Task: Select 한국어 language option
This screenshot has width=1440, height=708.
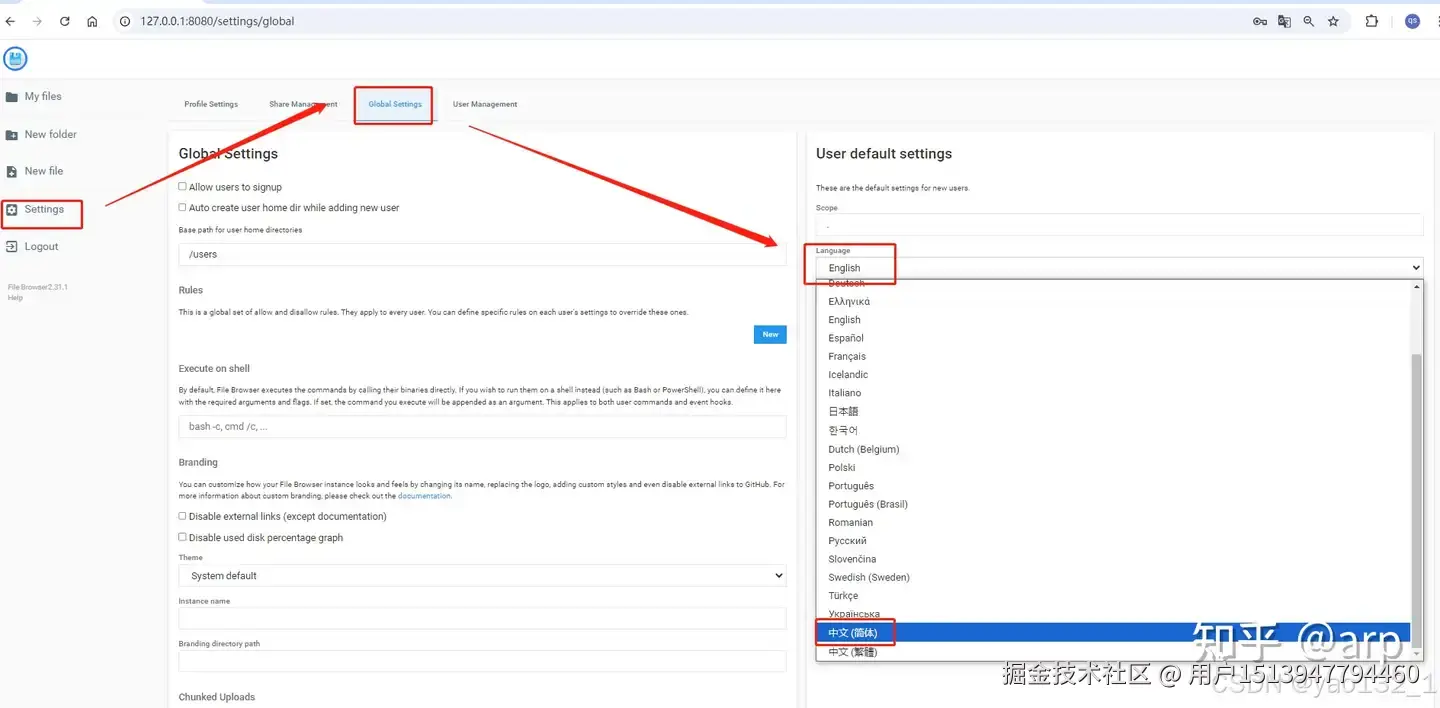Action: click(1113, 430)
